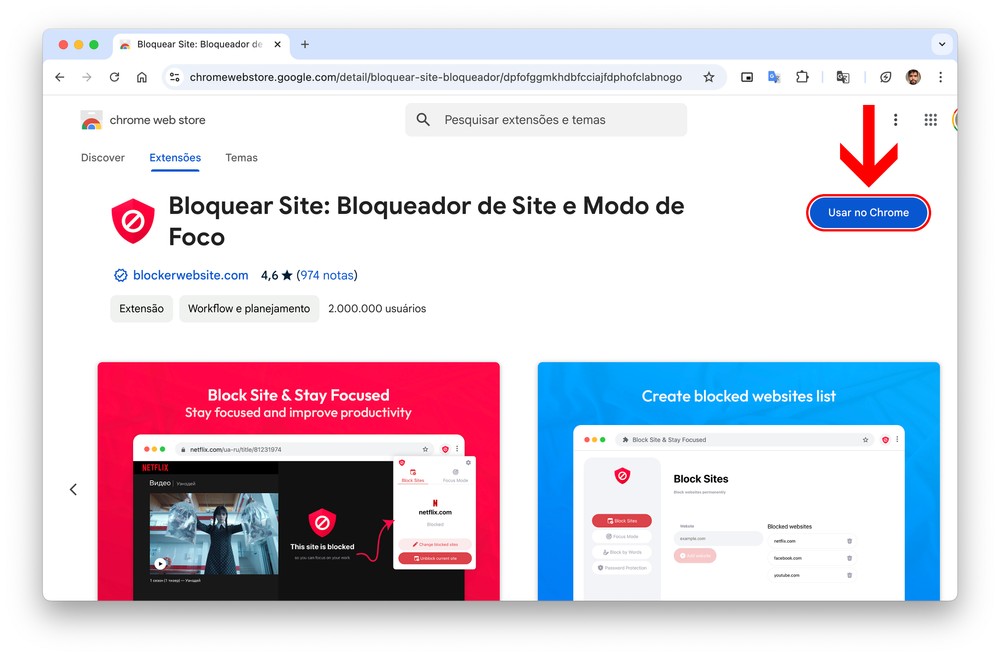Open the Google apps grid icon

(x=930, y=120)
